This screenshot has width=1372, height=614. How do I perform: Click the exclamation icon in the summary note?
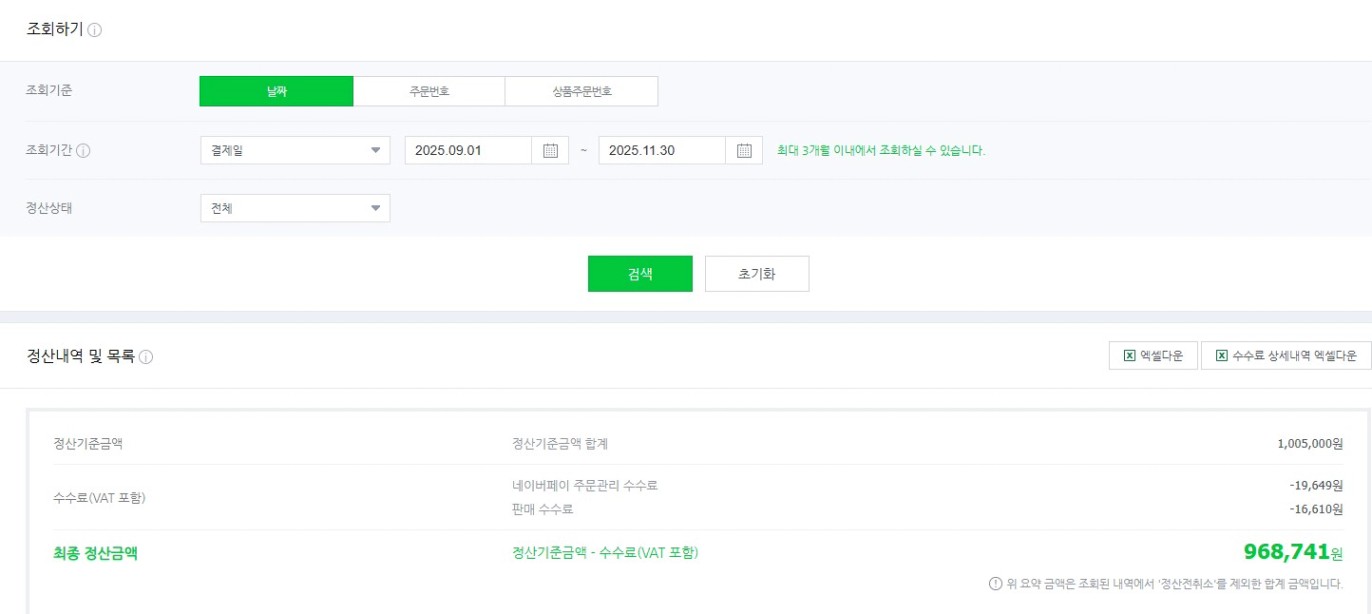tap(995, 584)
